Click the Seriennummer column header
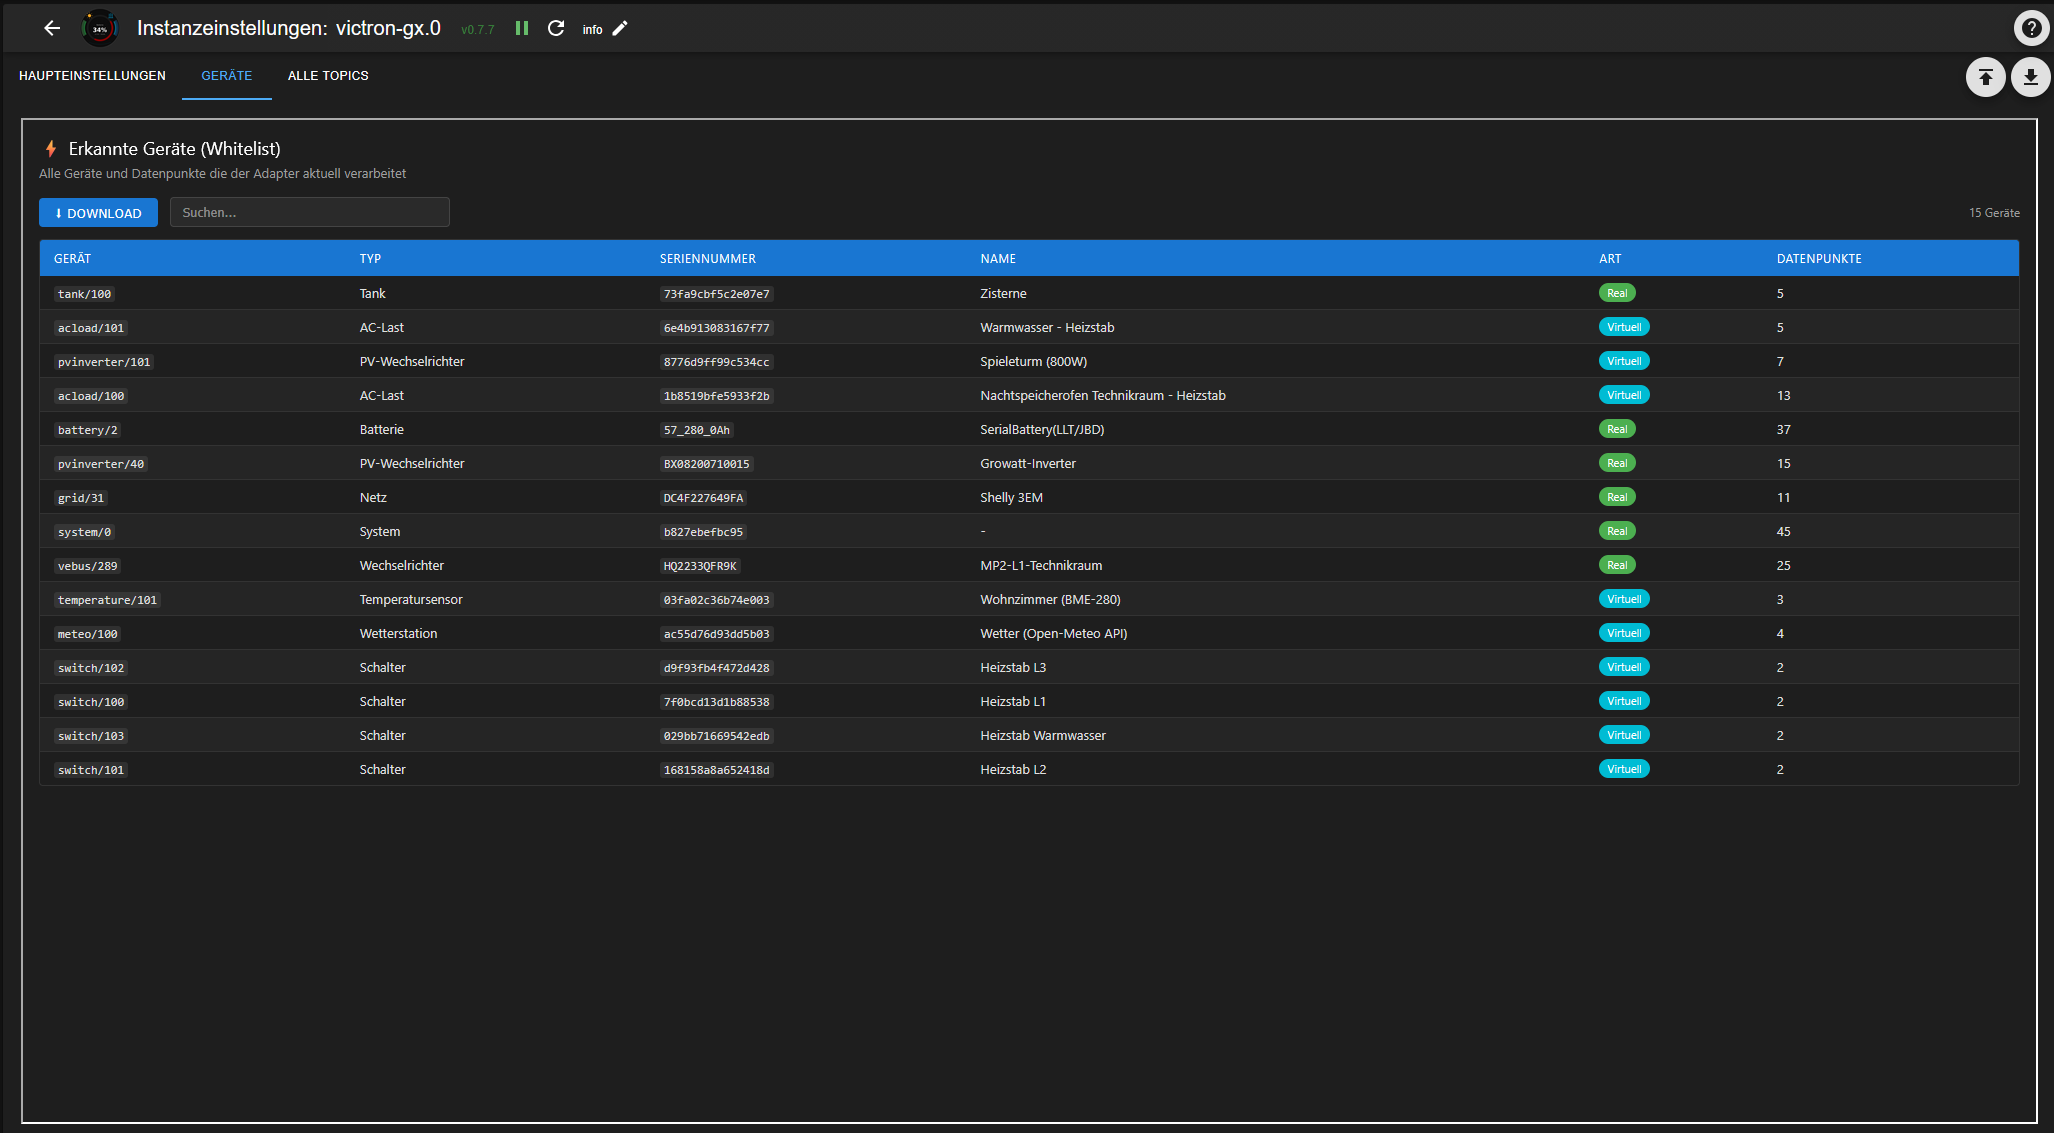This screenshot has width=2054, height=1133. 708,258
